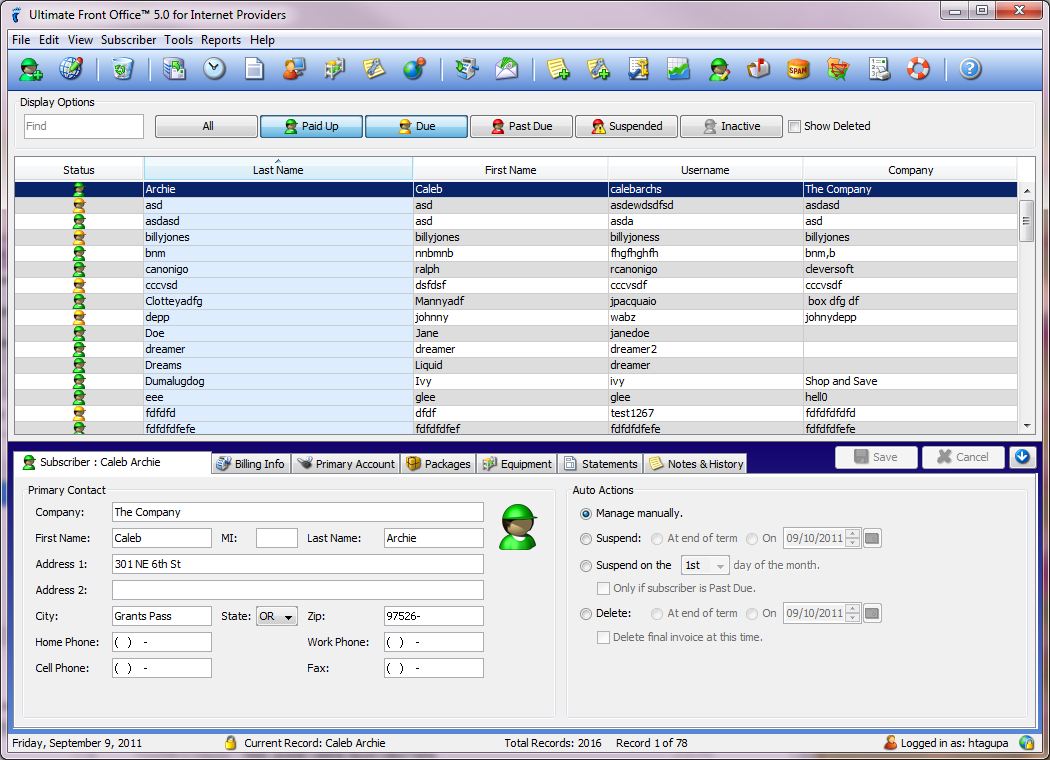Click the cash register toolbar icon
Image resolution: width=1050 pixels, height=760 pixels.
pyautogui.click(x=466, y=69)
